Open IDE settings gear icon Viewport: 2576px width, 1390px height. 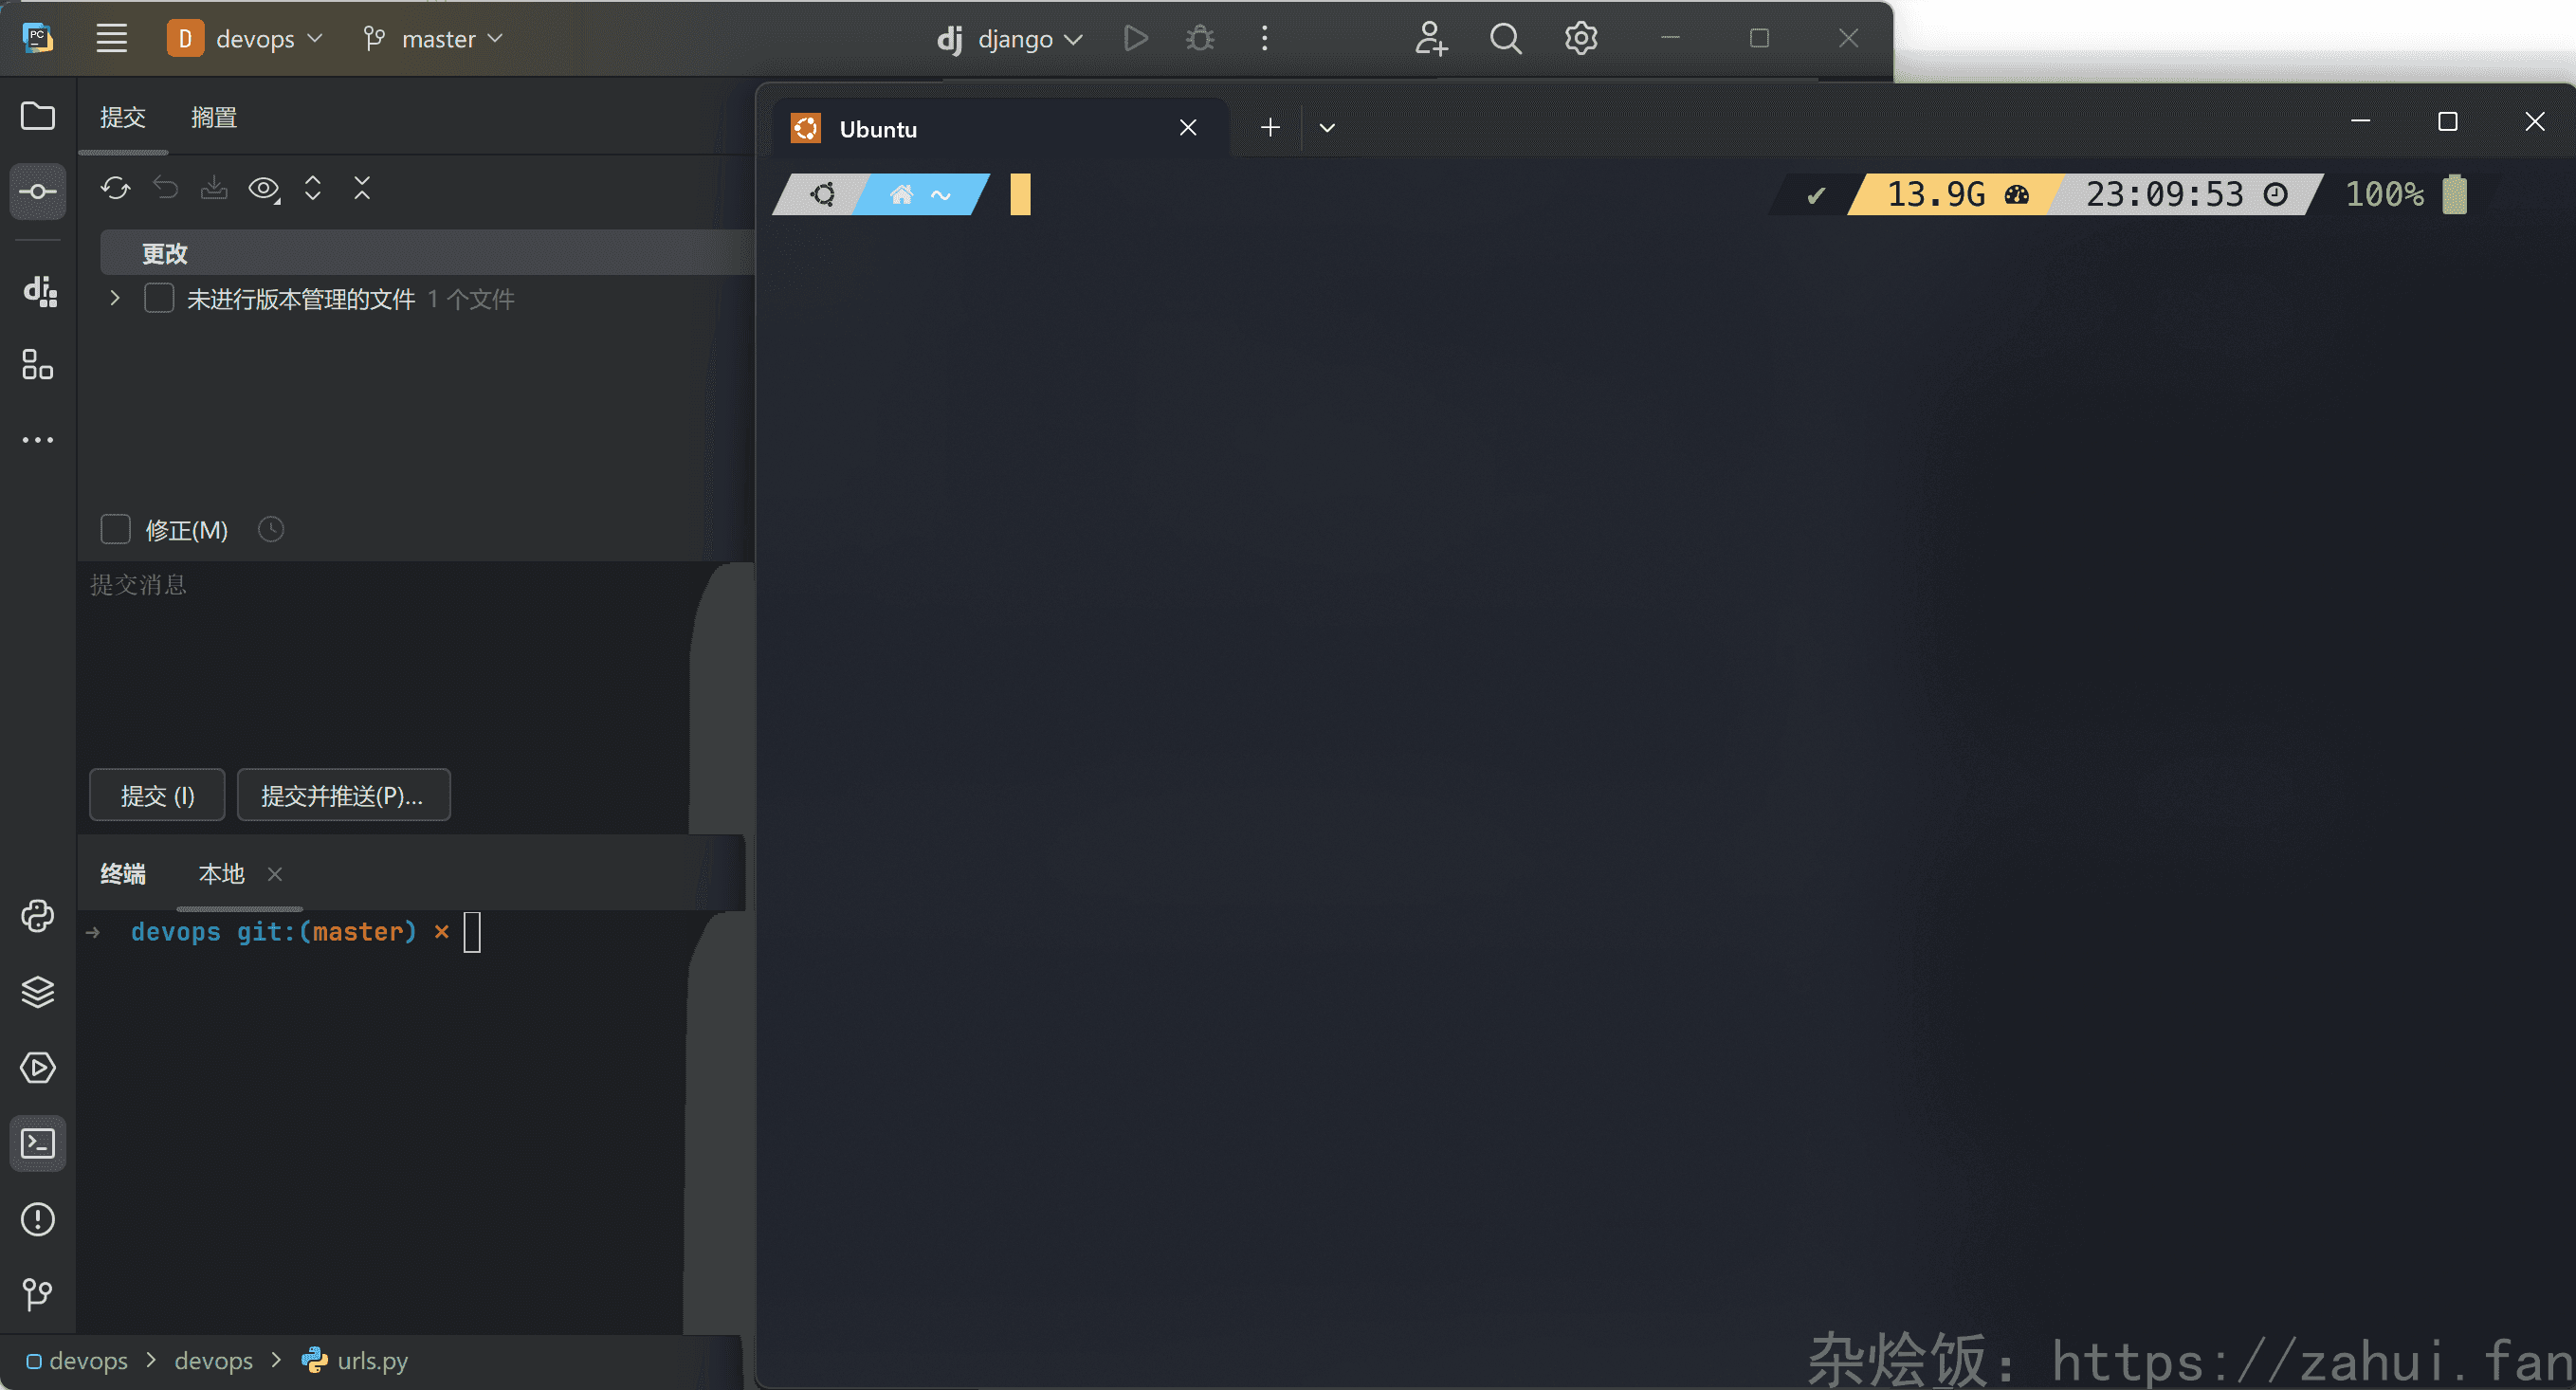click(x=1580, y=39)
